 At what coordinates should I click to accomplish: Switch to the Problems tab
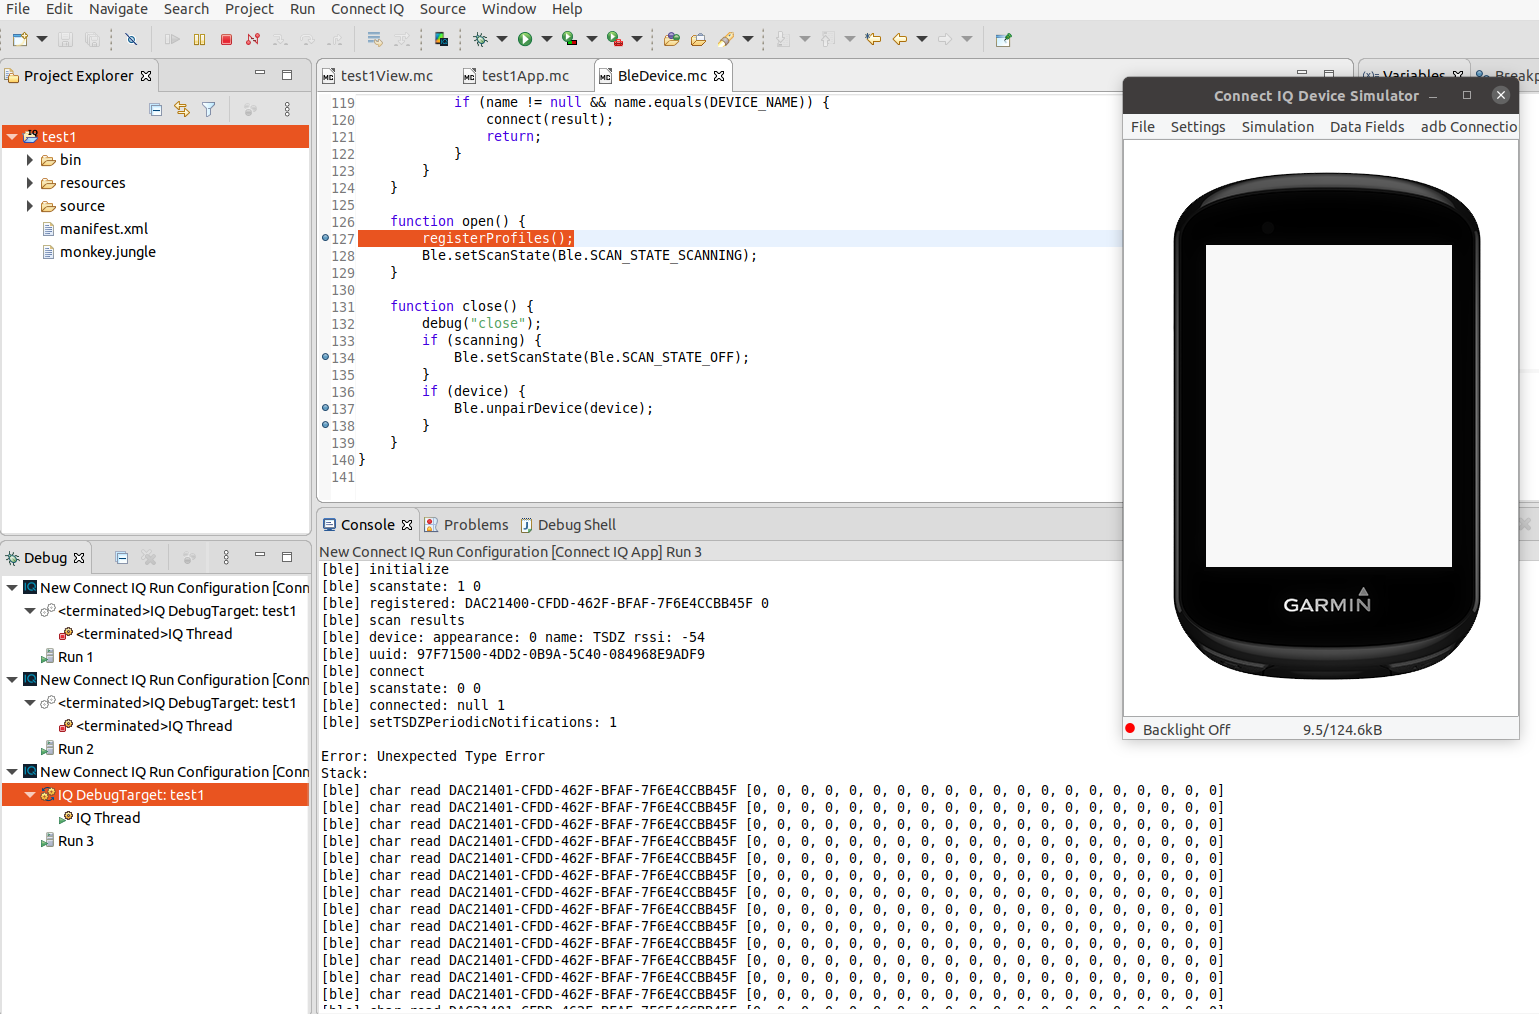(x=466, y=525)
